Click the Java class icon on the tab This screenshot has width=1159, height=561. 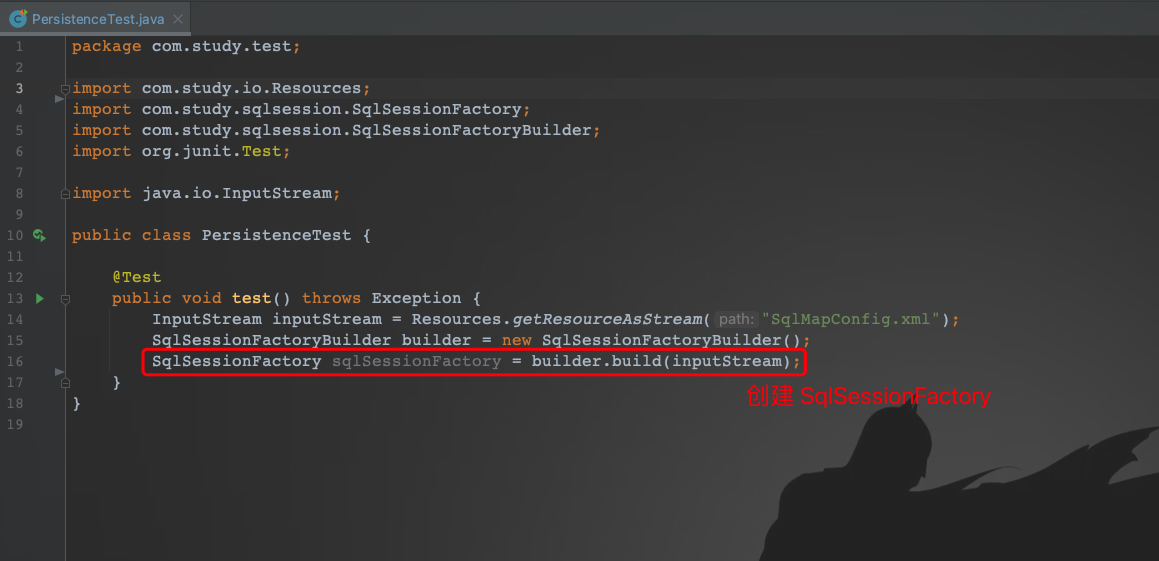(x=18, y=18)
